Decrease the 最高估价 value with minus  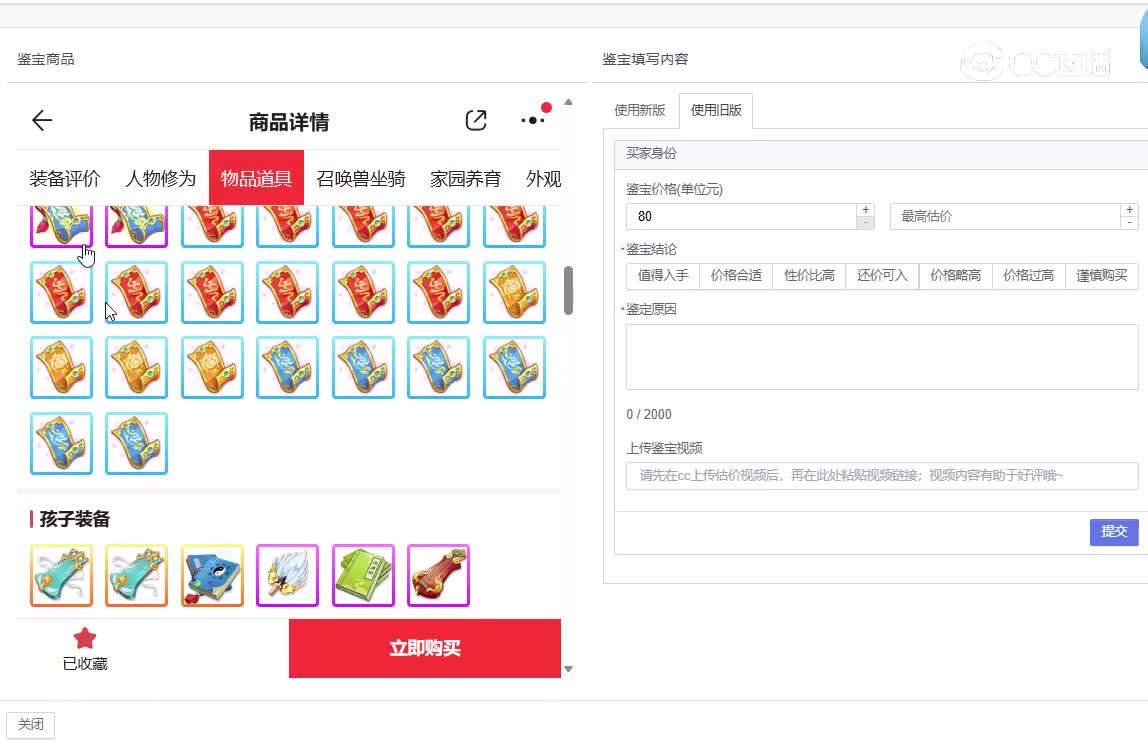coord(1130,223)
